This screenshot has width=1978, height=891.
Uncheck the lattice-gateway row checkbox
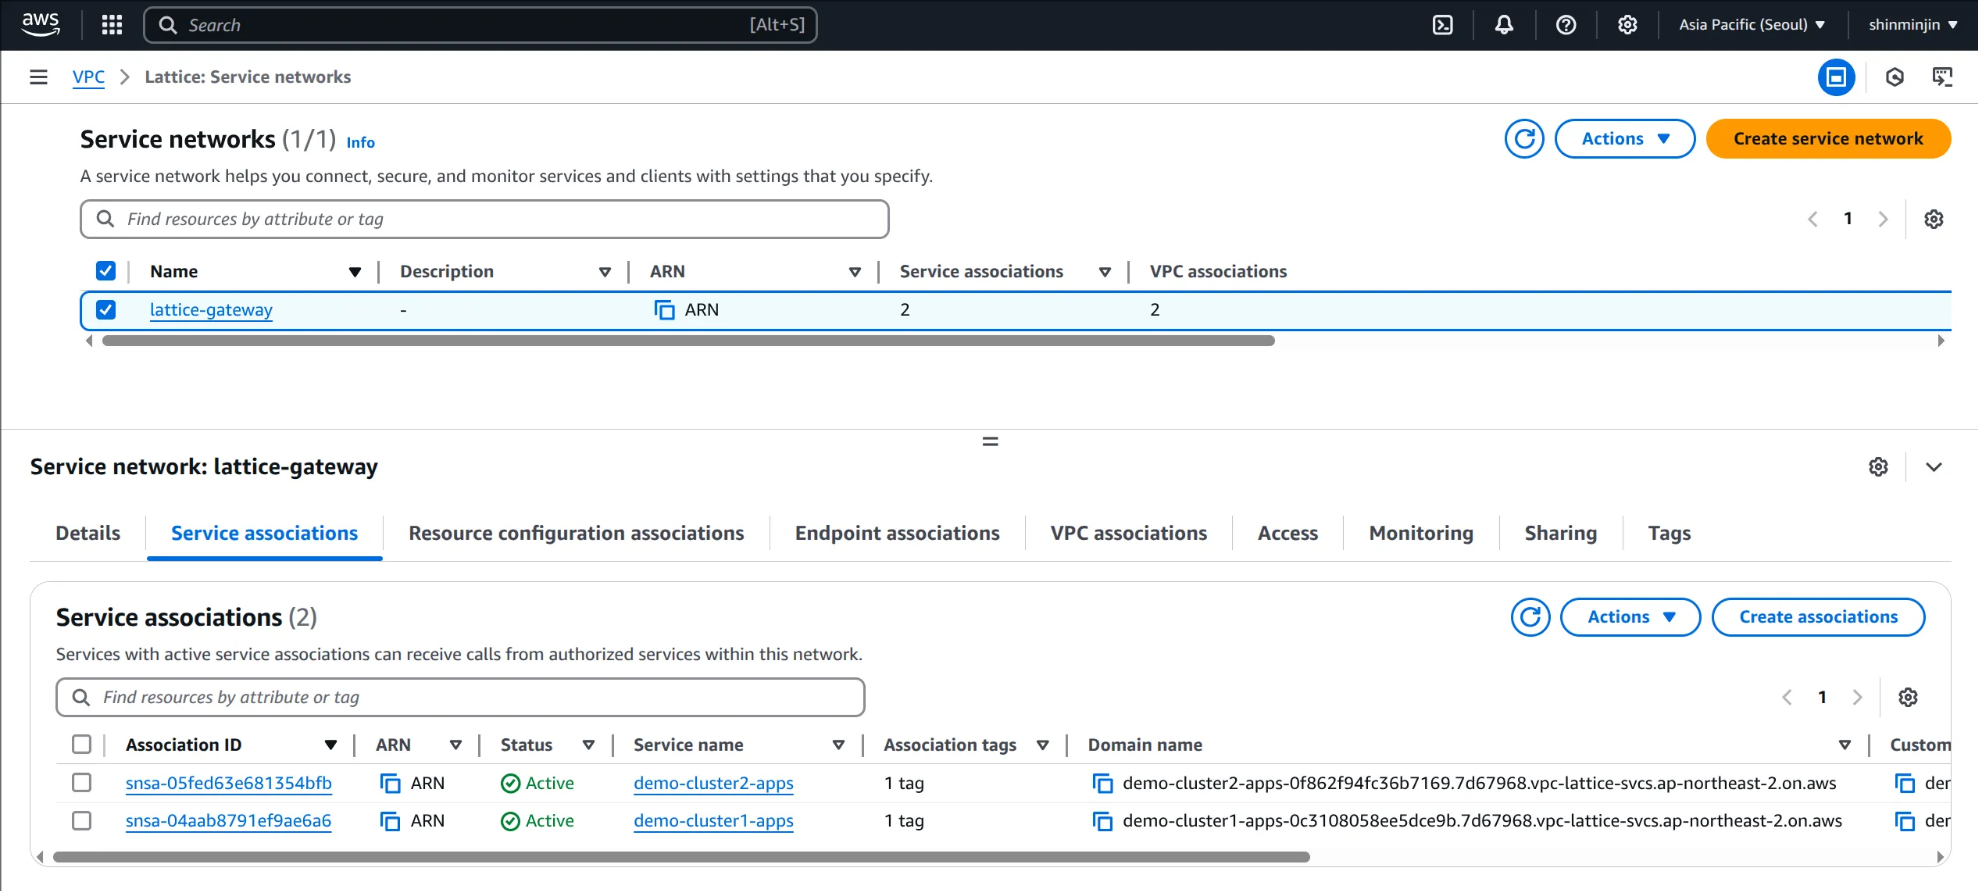point(105,310)
